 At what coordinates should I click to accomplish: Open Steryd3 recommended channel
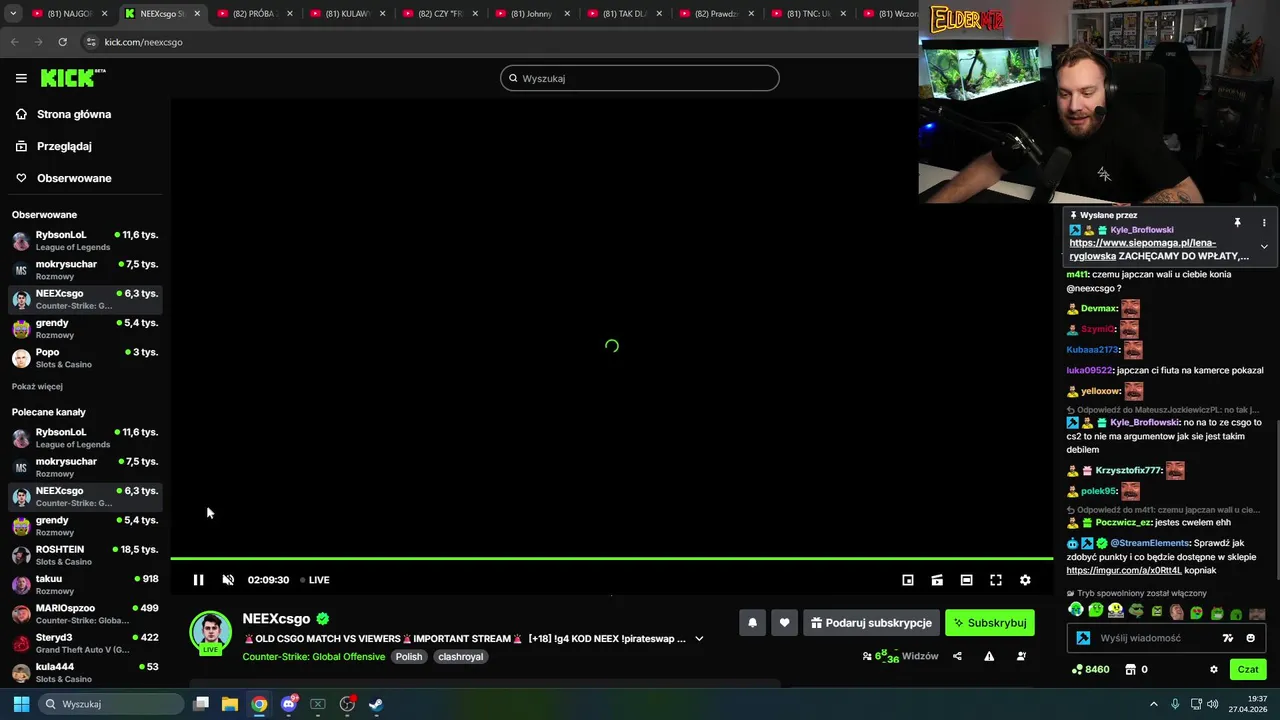click(85, 642)
